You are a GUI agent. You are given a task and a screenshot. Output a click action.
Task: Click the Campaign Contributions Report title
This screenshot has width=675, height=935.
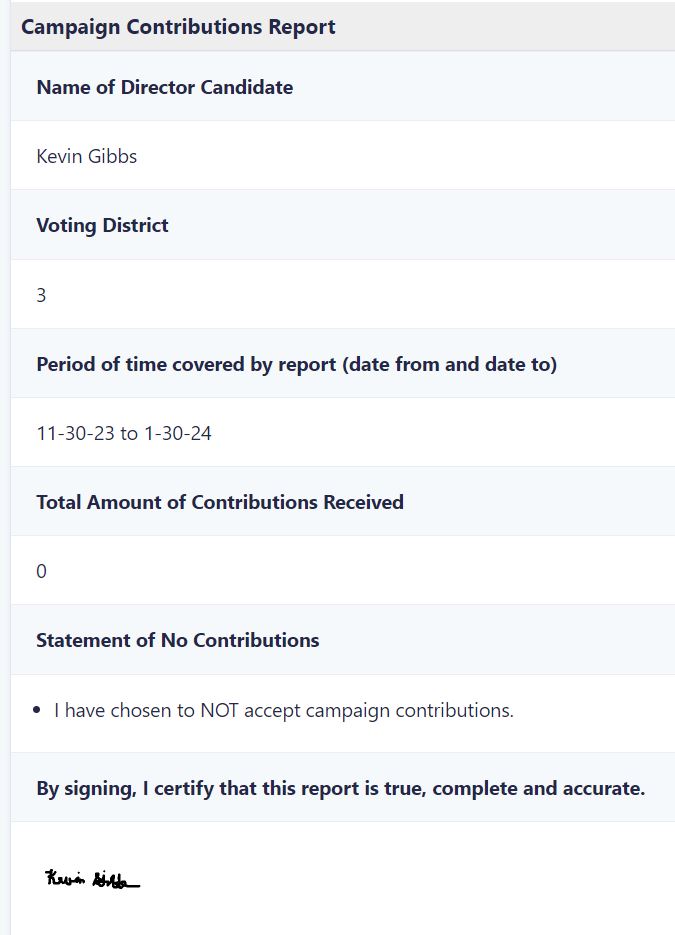tap(178, 27)
